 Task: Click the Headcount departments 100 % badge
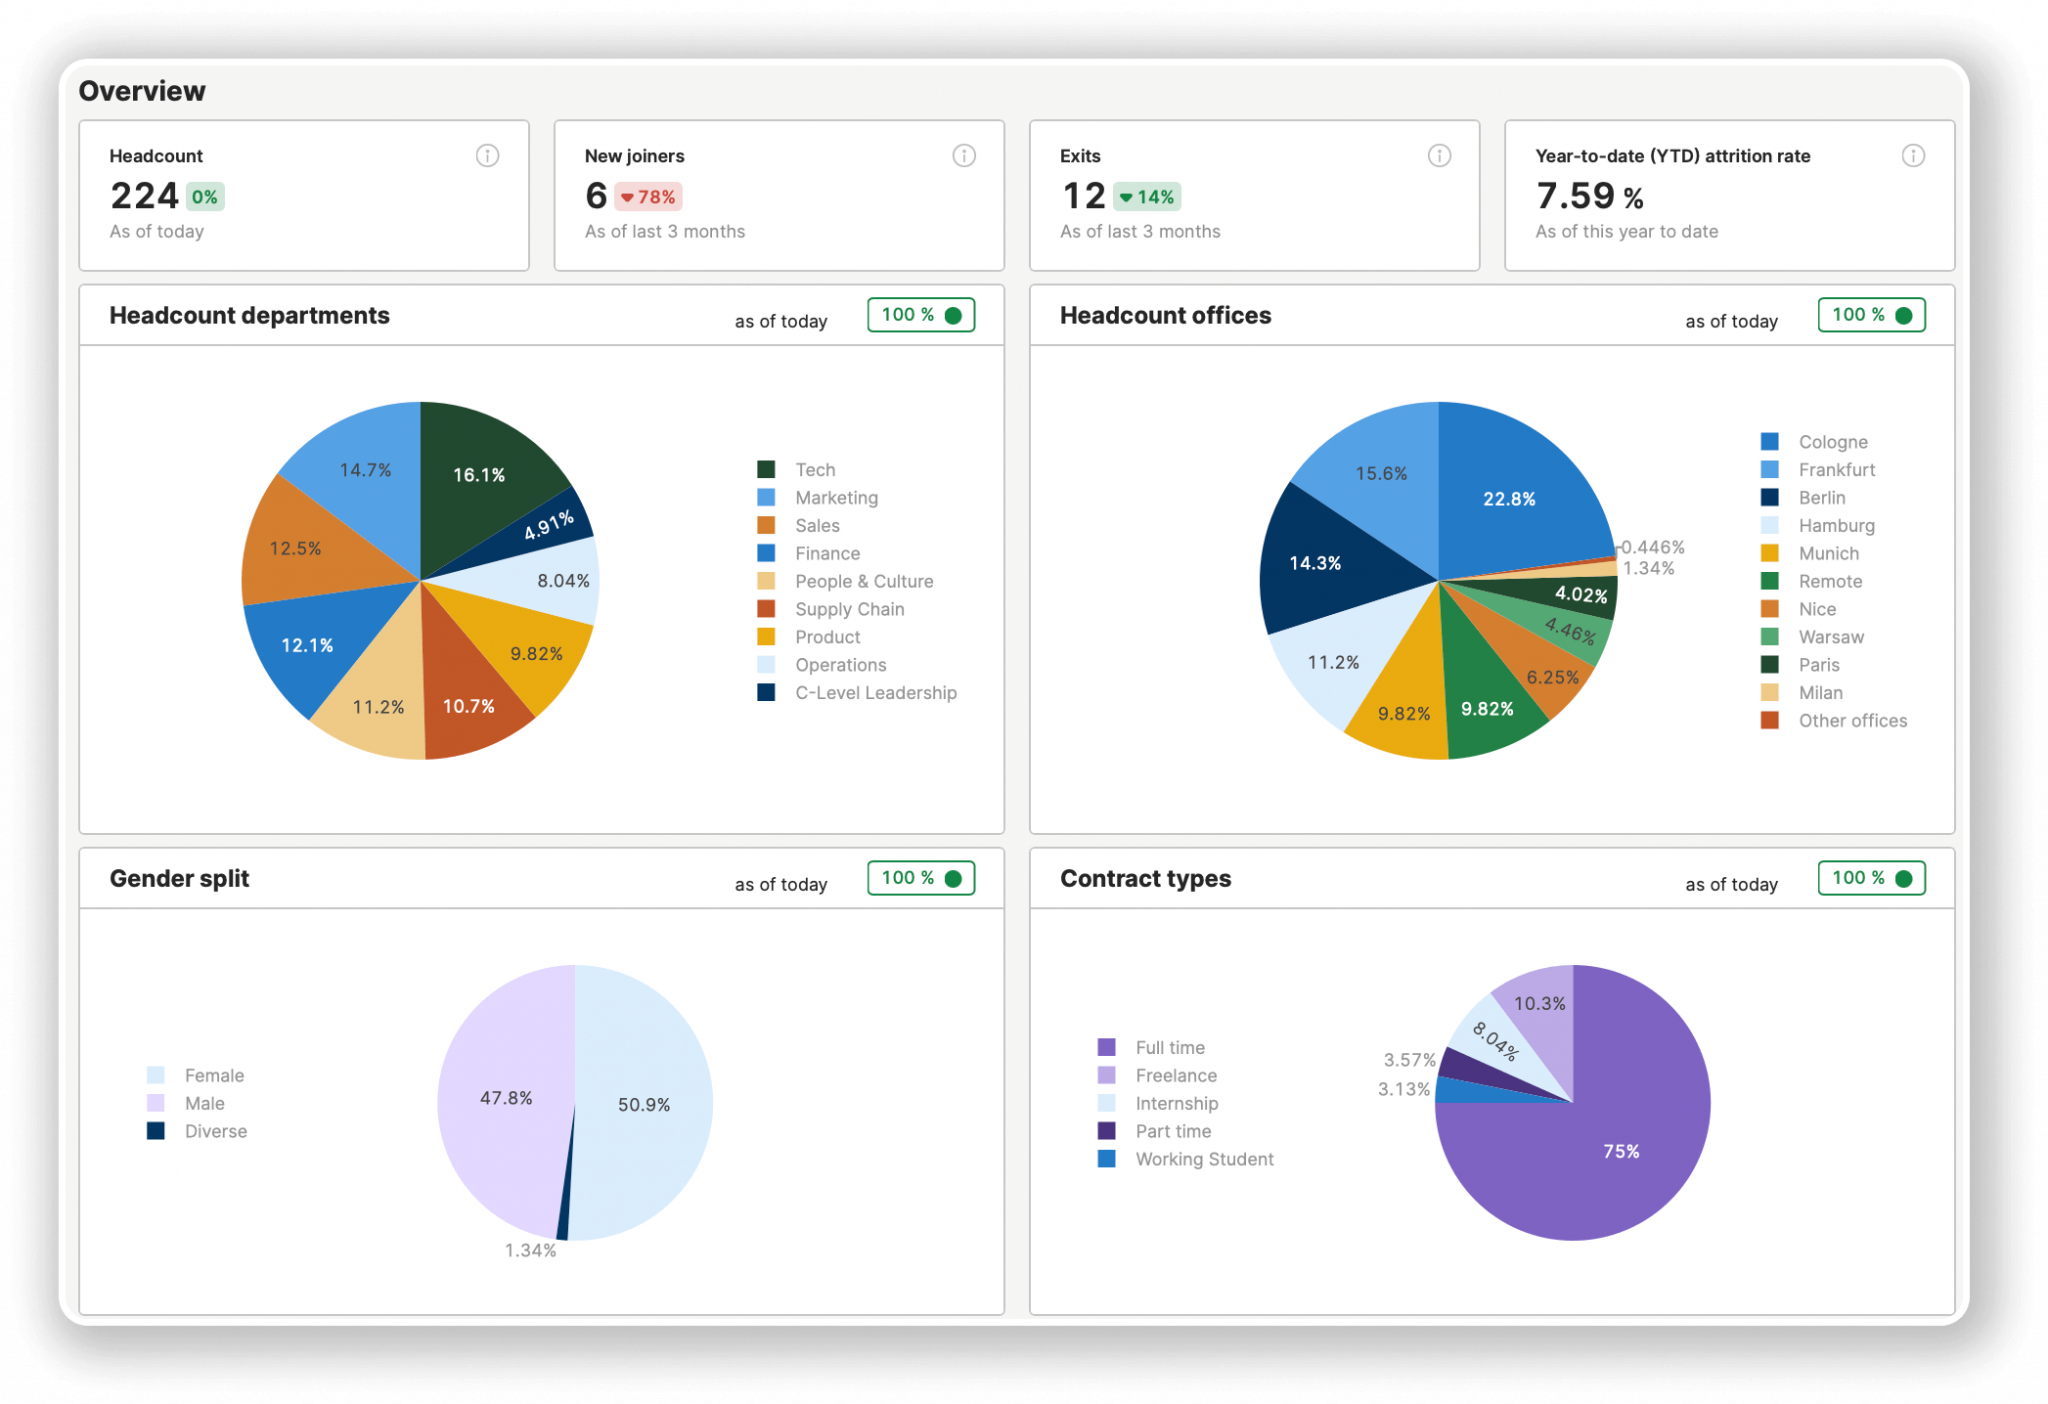point(921,315)
